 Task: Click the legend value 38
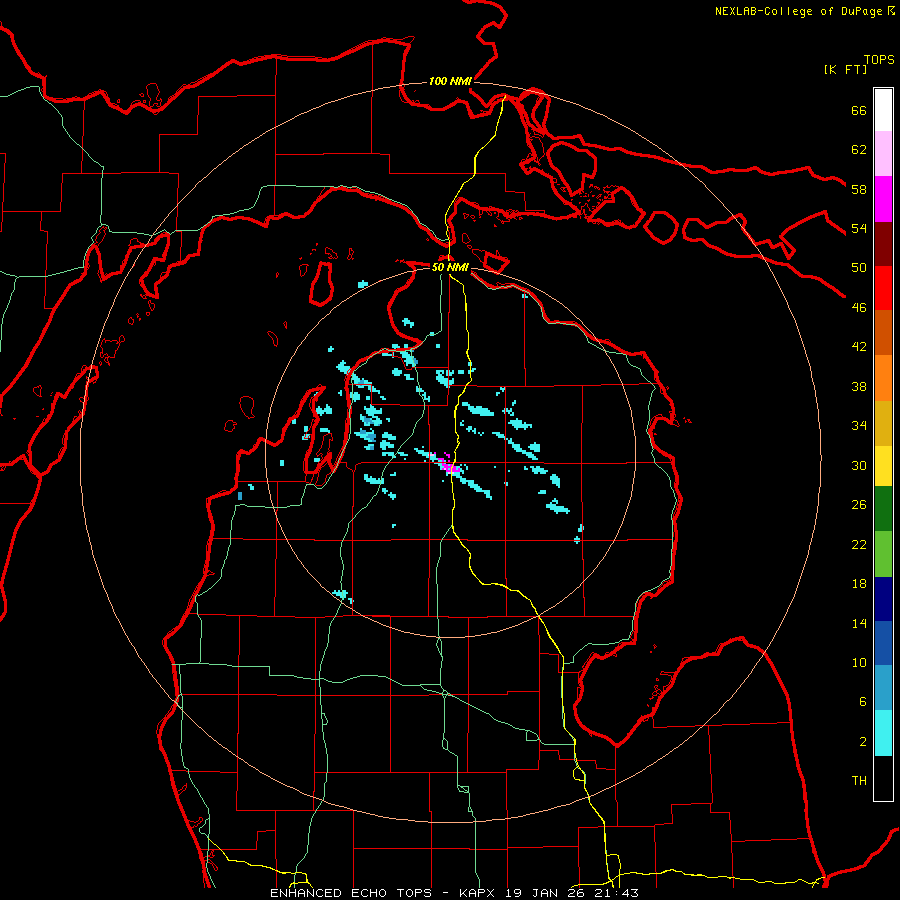point(859,386)
